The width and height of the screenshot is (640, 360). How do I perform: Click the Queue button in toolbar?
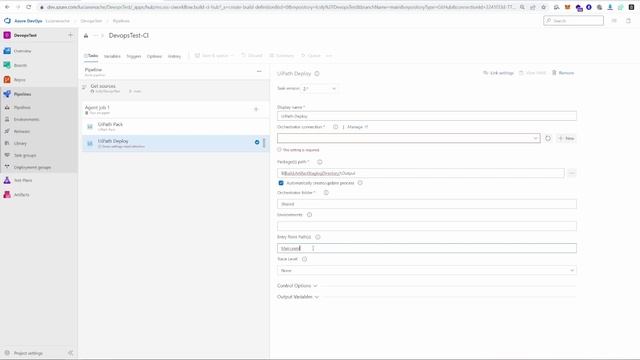311,56
